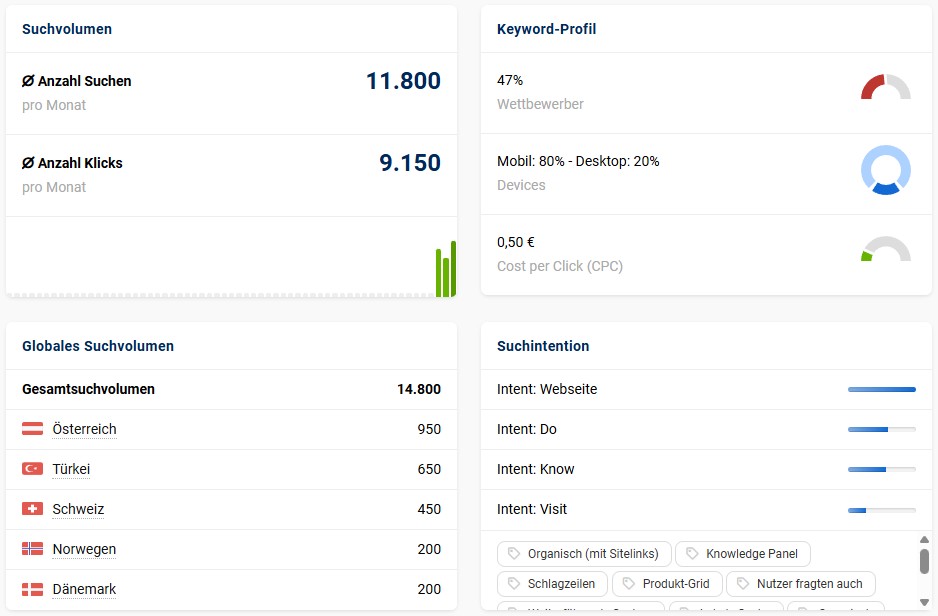
Task: Click the green search volume trend bars
Action: click(x=446, y=270)
